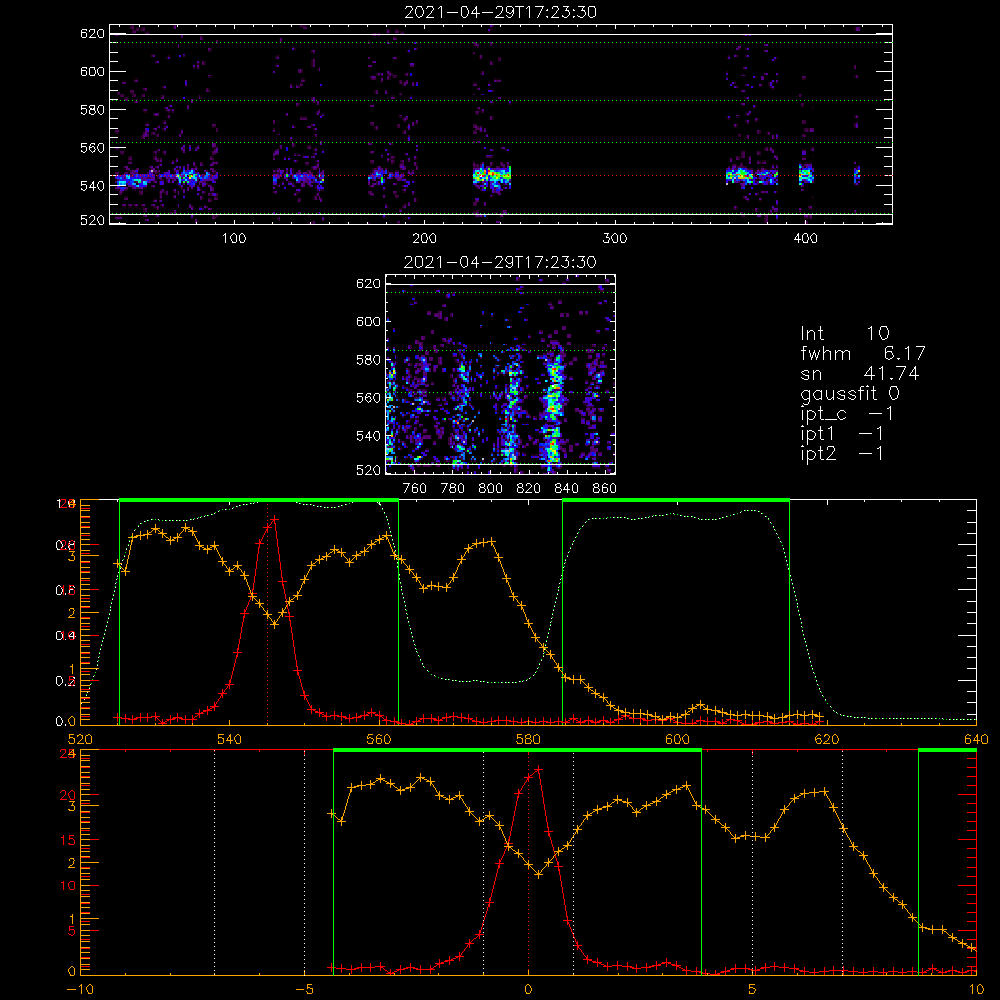Click the timestamp title above the wide spectrogram
The width and height of the screenshot is (1000, 1000).
pos(500,12)
